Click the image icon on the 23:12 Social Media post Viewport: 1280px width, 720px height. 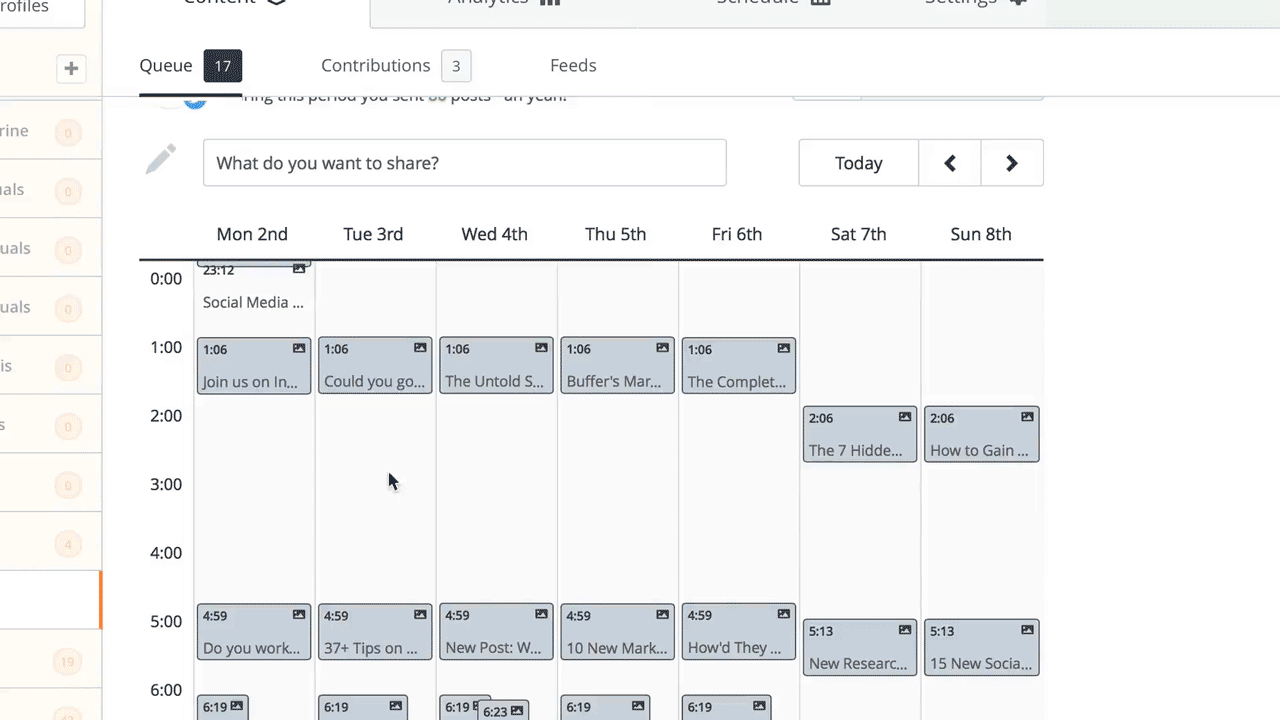point(299,268)
